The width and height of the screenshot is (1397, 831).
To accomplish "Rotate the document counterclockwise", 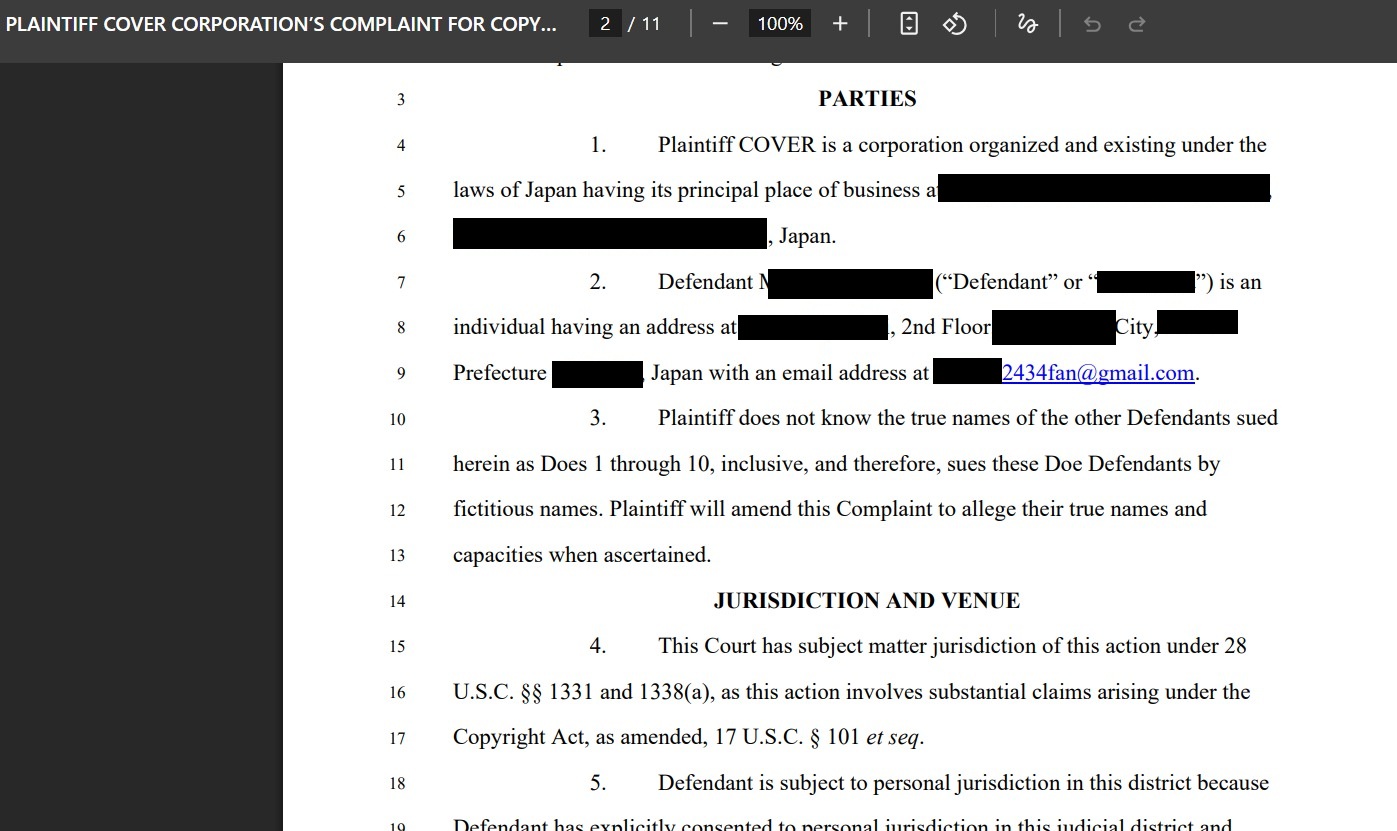I will pyautogui.click(x=955, y=24).
